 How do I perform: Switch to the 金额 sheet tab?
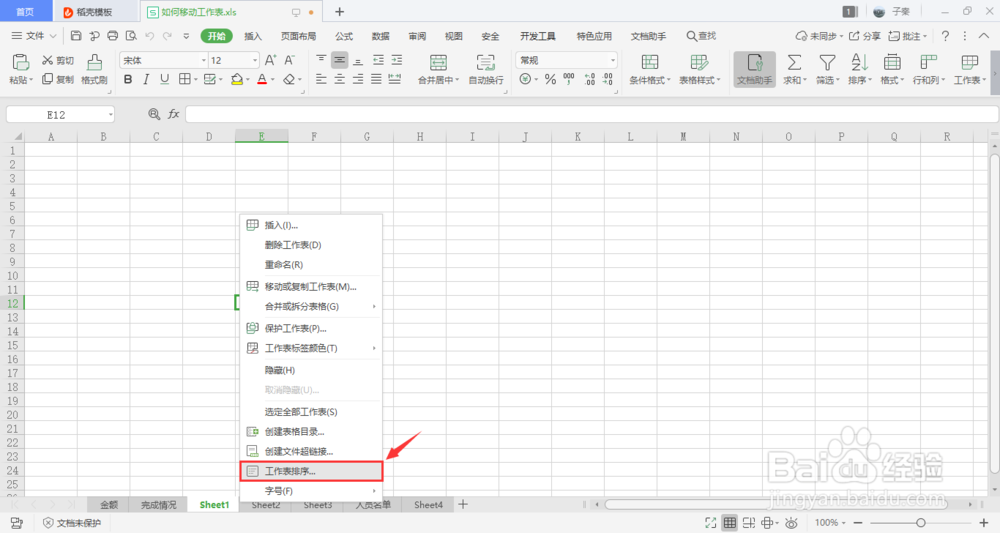(109, 505)
